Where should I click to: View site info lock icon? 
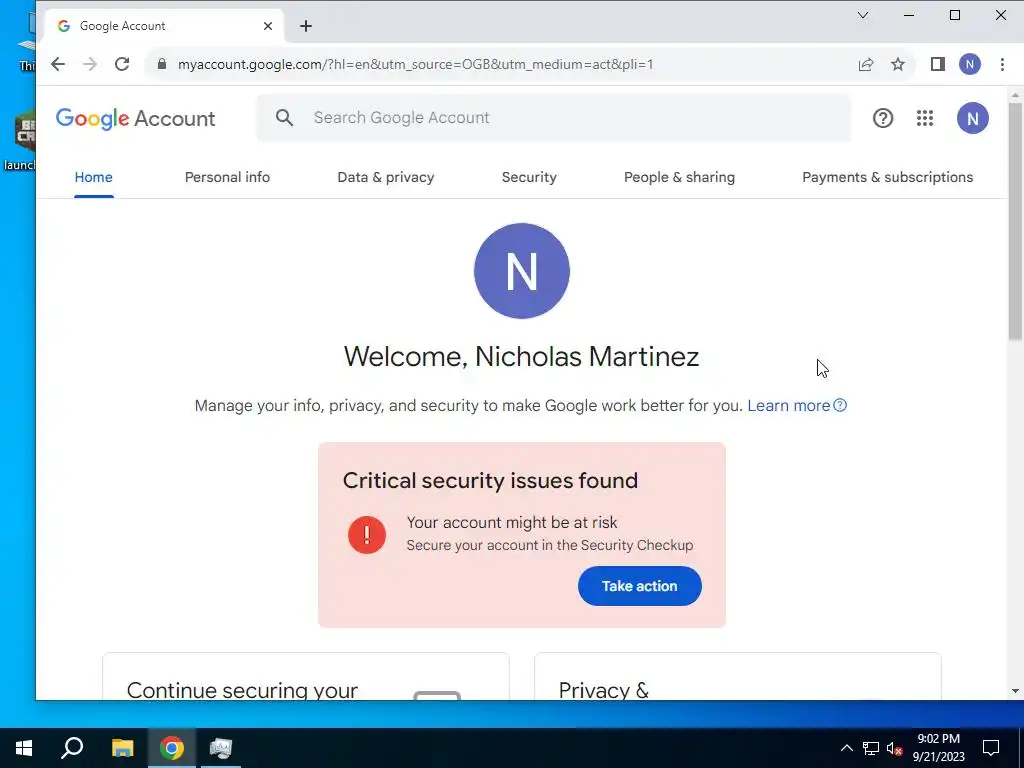pyautogui.click(x=162, y=64)
